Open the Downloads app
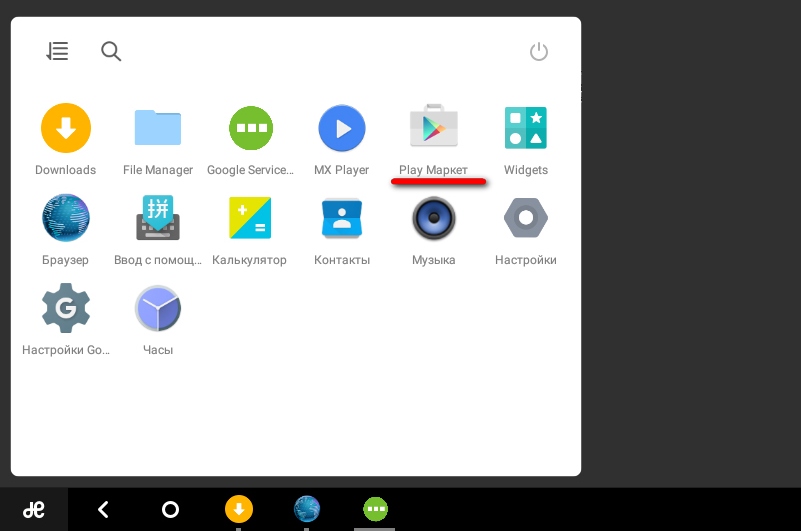Screen dimensions: 801x531 pyautogui.click(x=66, y=128)
